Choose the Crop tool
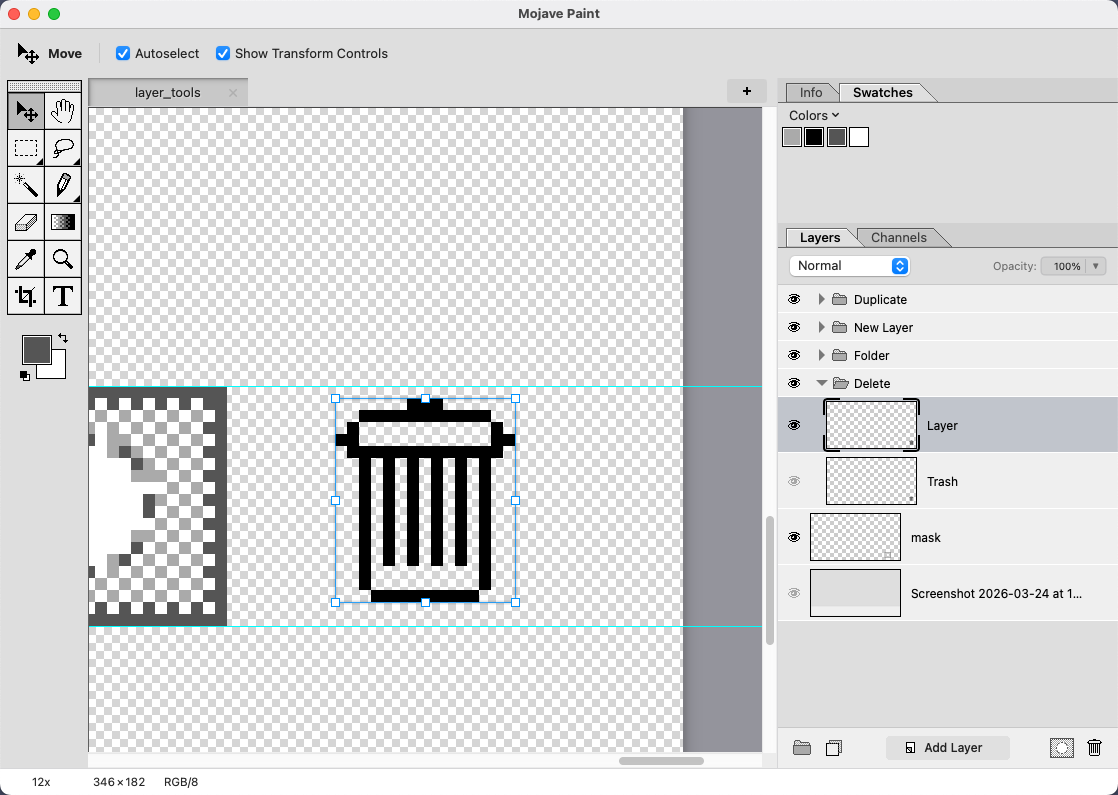 [26, 295]
